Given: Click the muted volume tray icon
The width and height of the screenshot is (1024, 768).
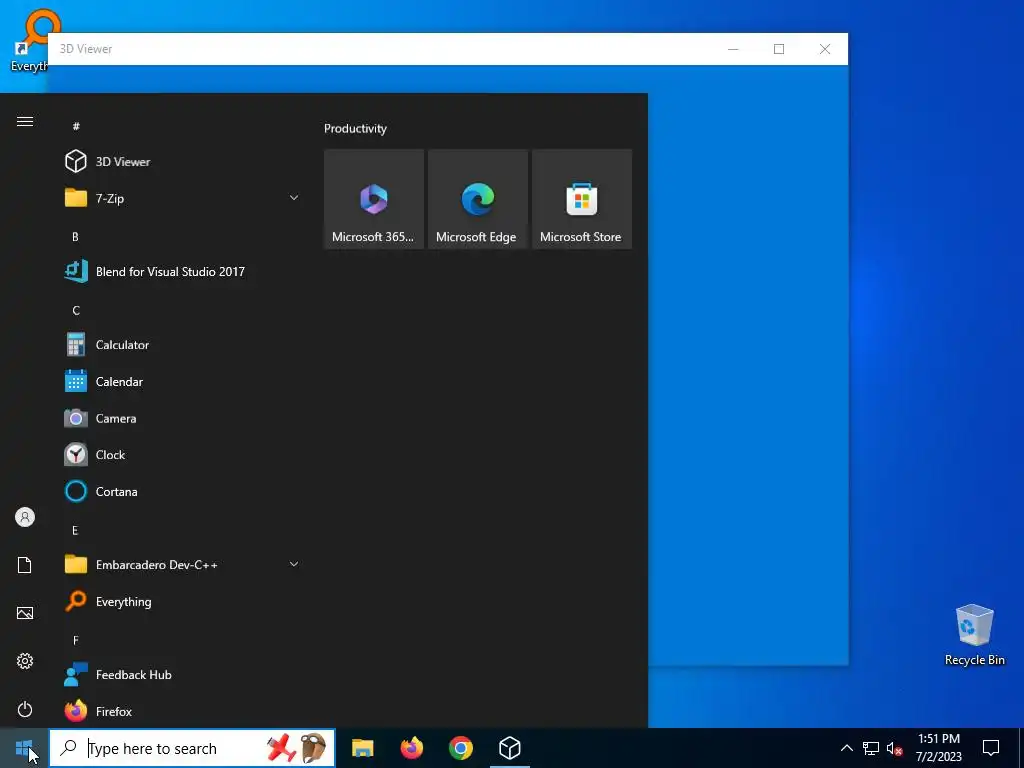Looking at the screenshot, I should click(894, 748).
